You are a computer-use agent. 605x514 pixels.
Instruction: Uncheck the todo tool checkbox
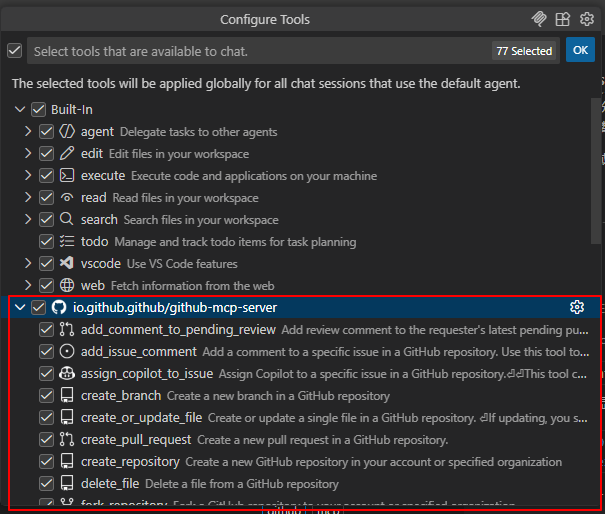coord(46,242)
